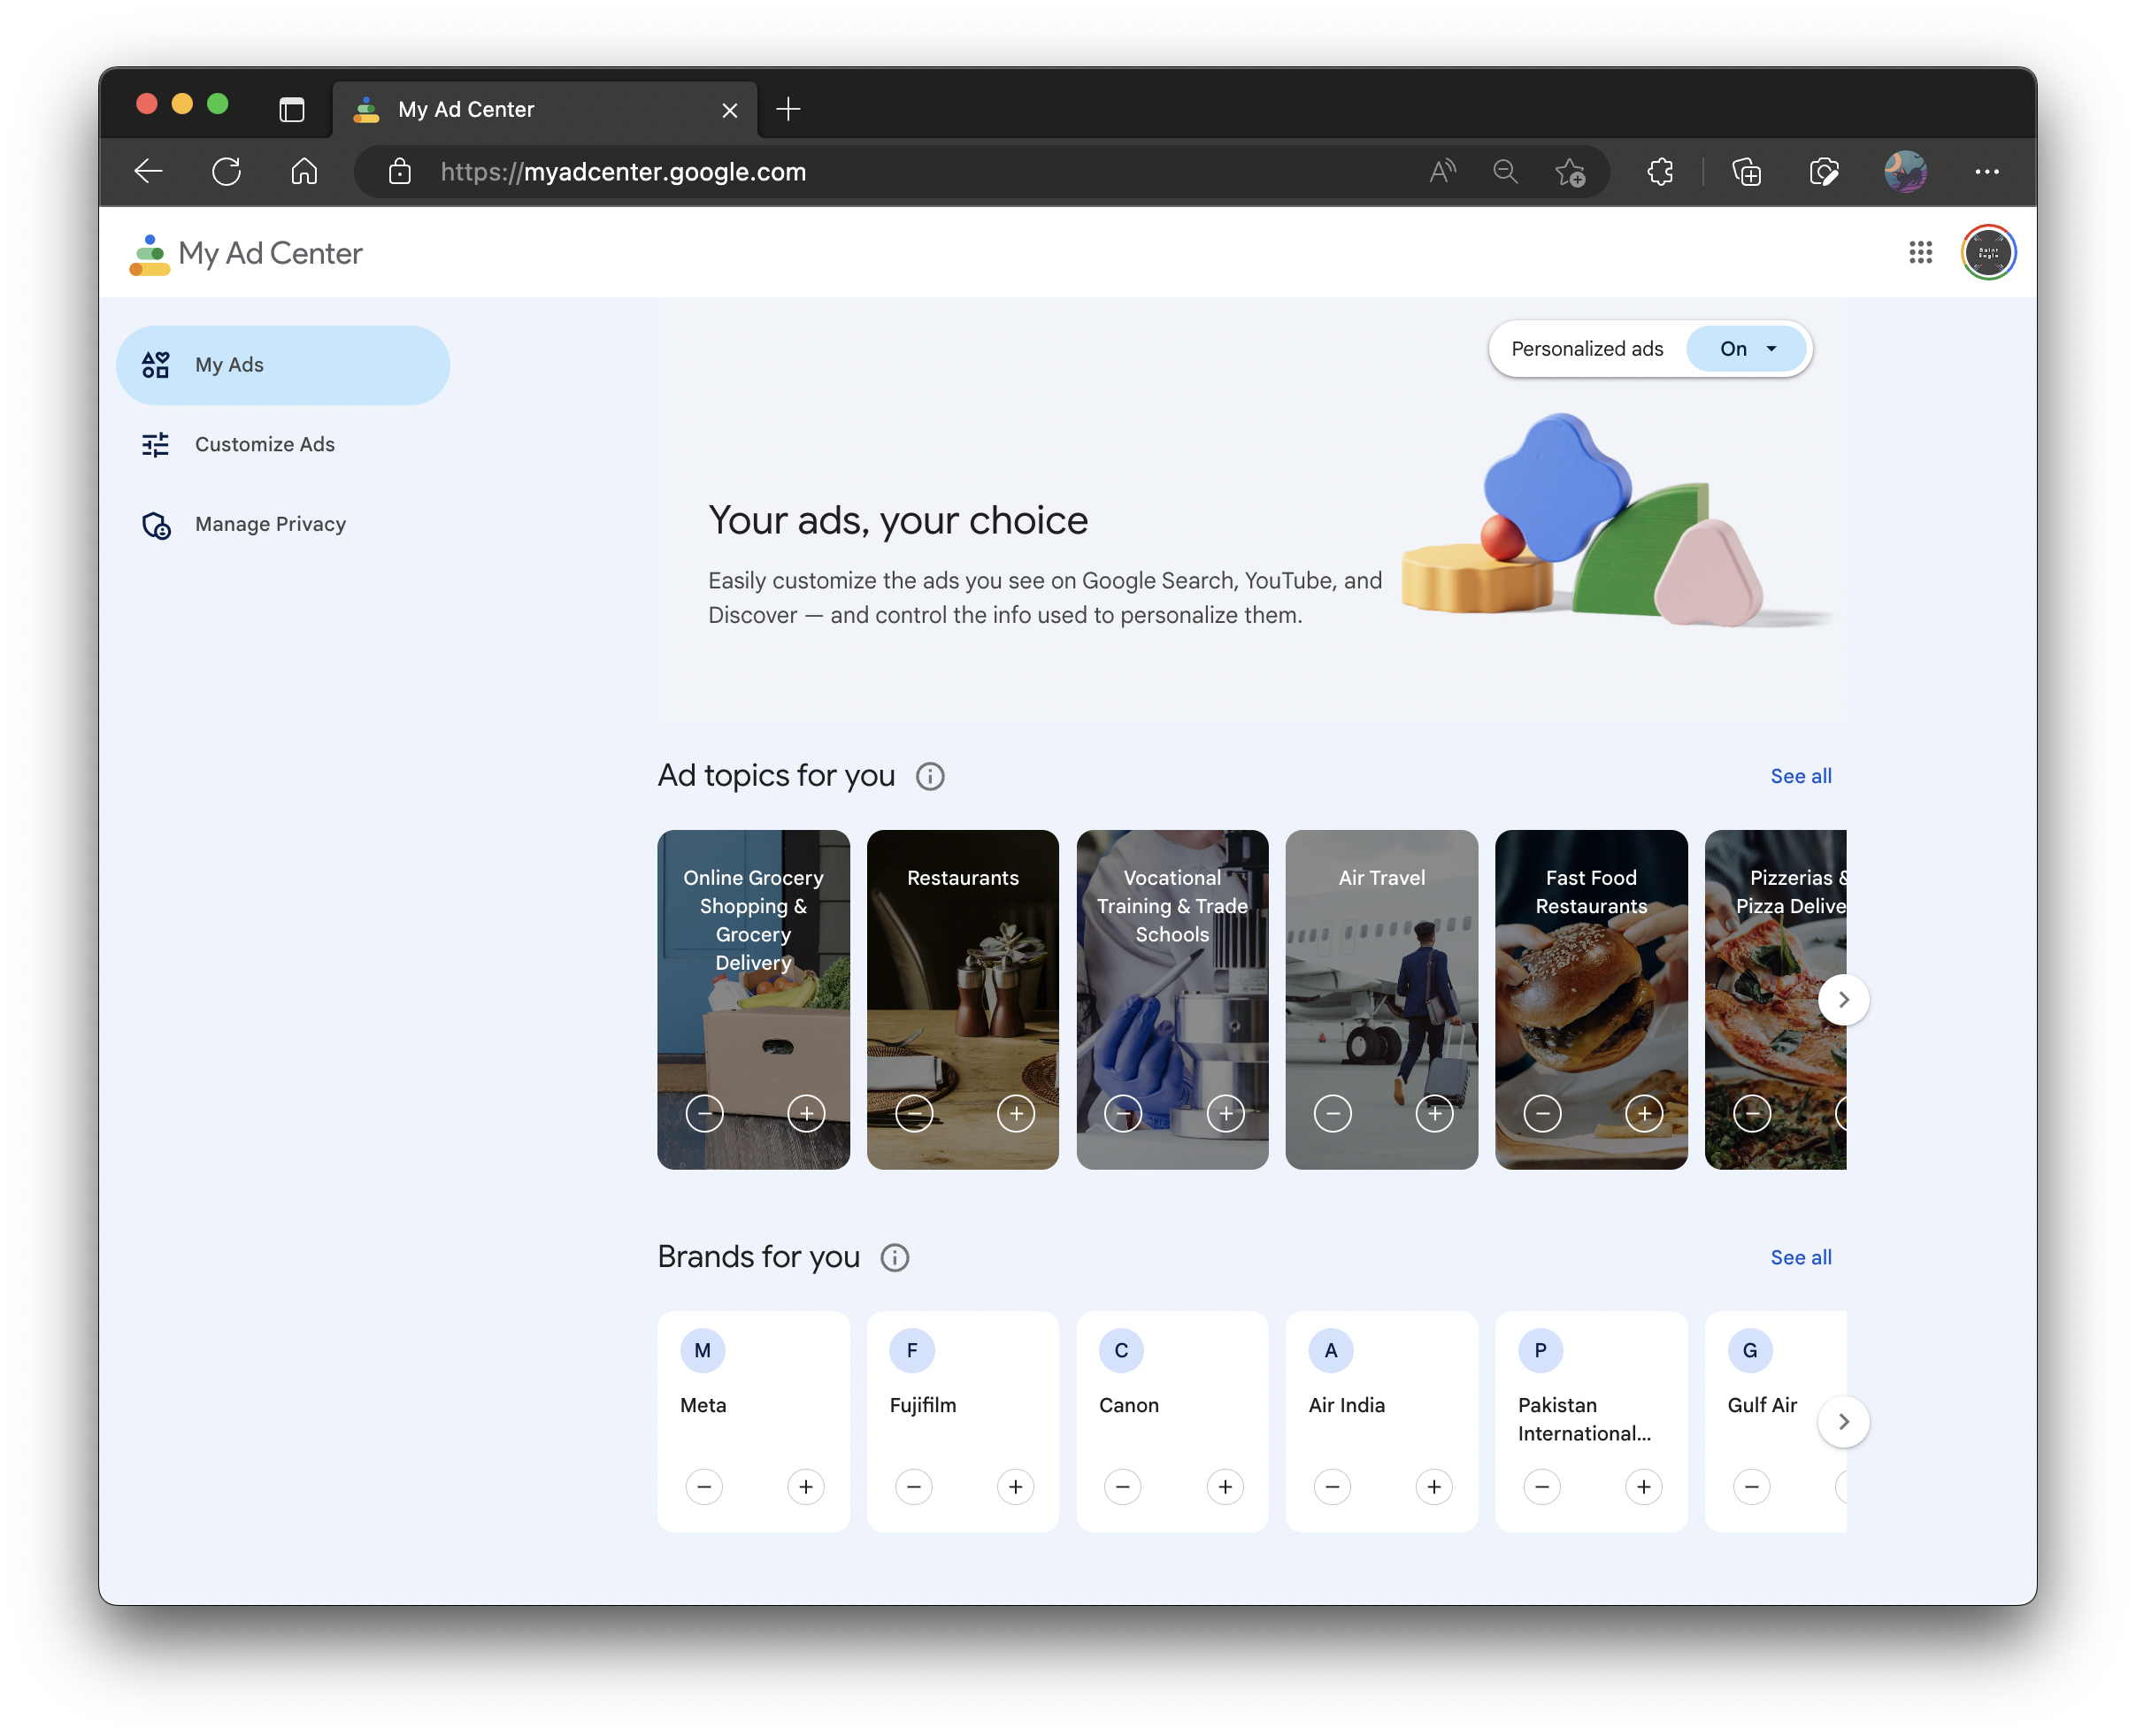See fewer Fast Food Restaurants ads
The image size is (2136, 1736).
1542,1113
